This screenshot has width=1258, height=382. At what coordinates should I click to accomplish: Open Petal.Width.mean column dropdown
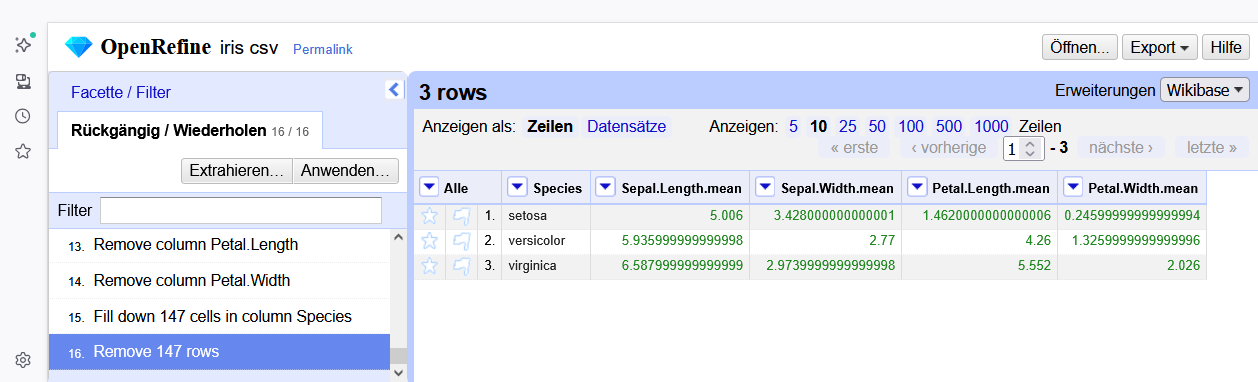[1072, 187]
